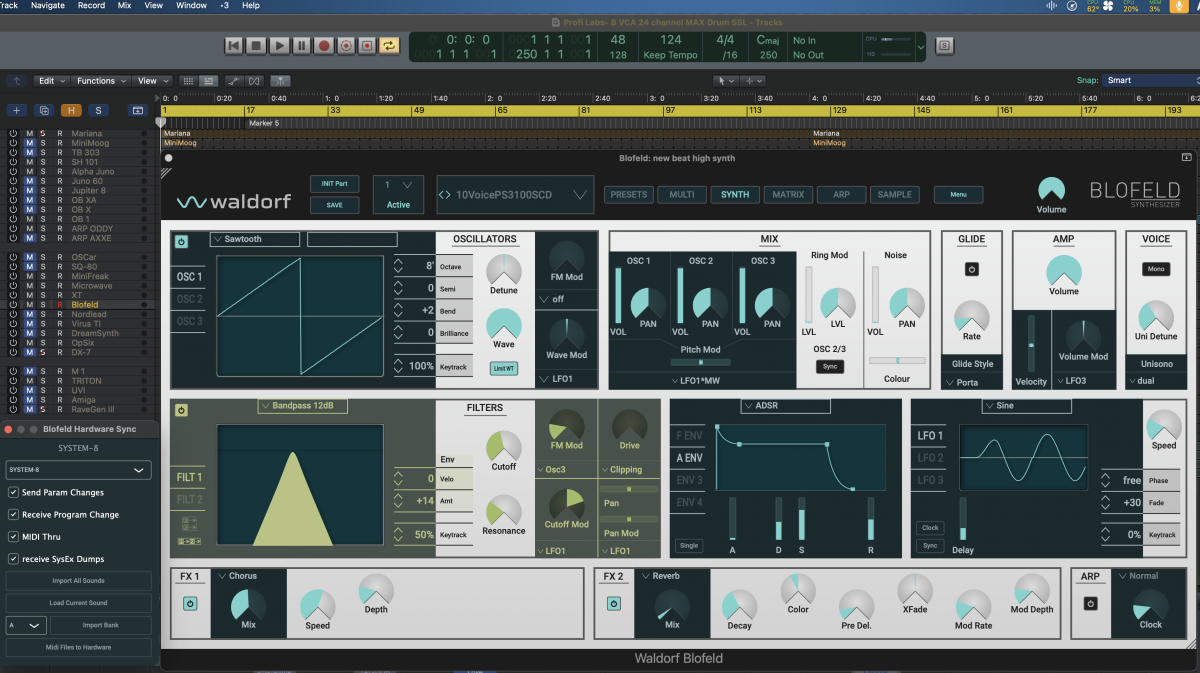This screenshot has width=1200, height=673.
Task: Switch to the MATRIX tab
Action: (788, 195)
